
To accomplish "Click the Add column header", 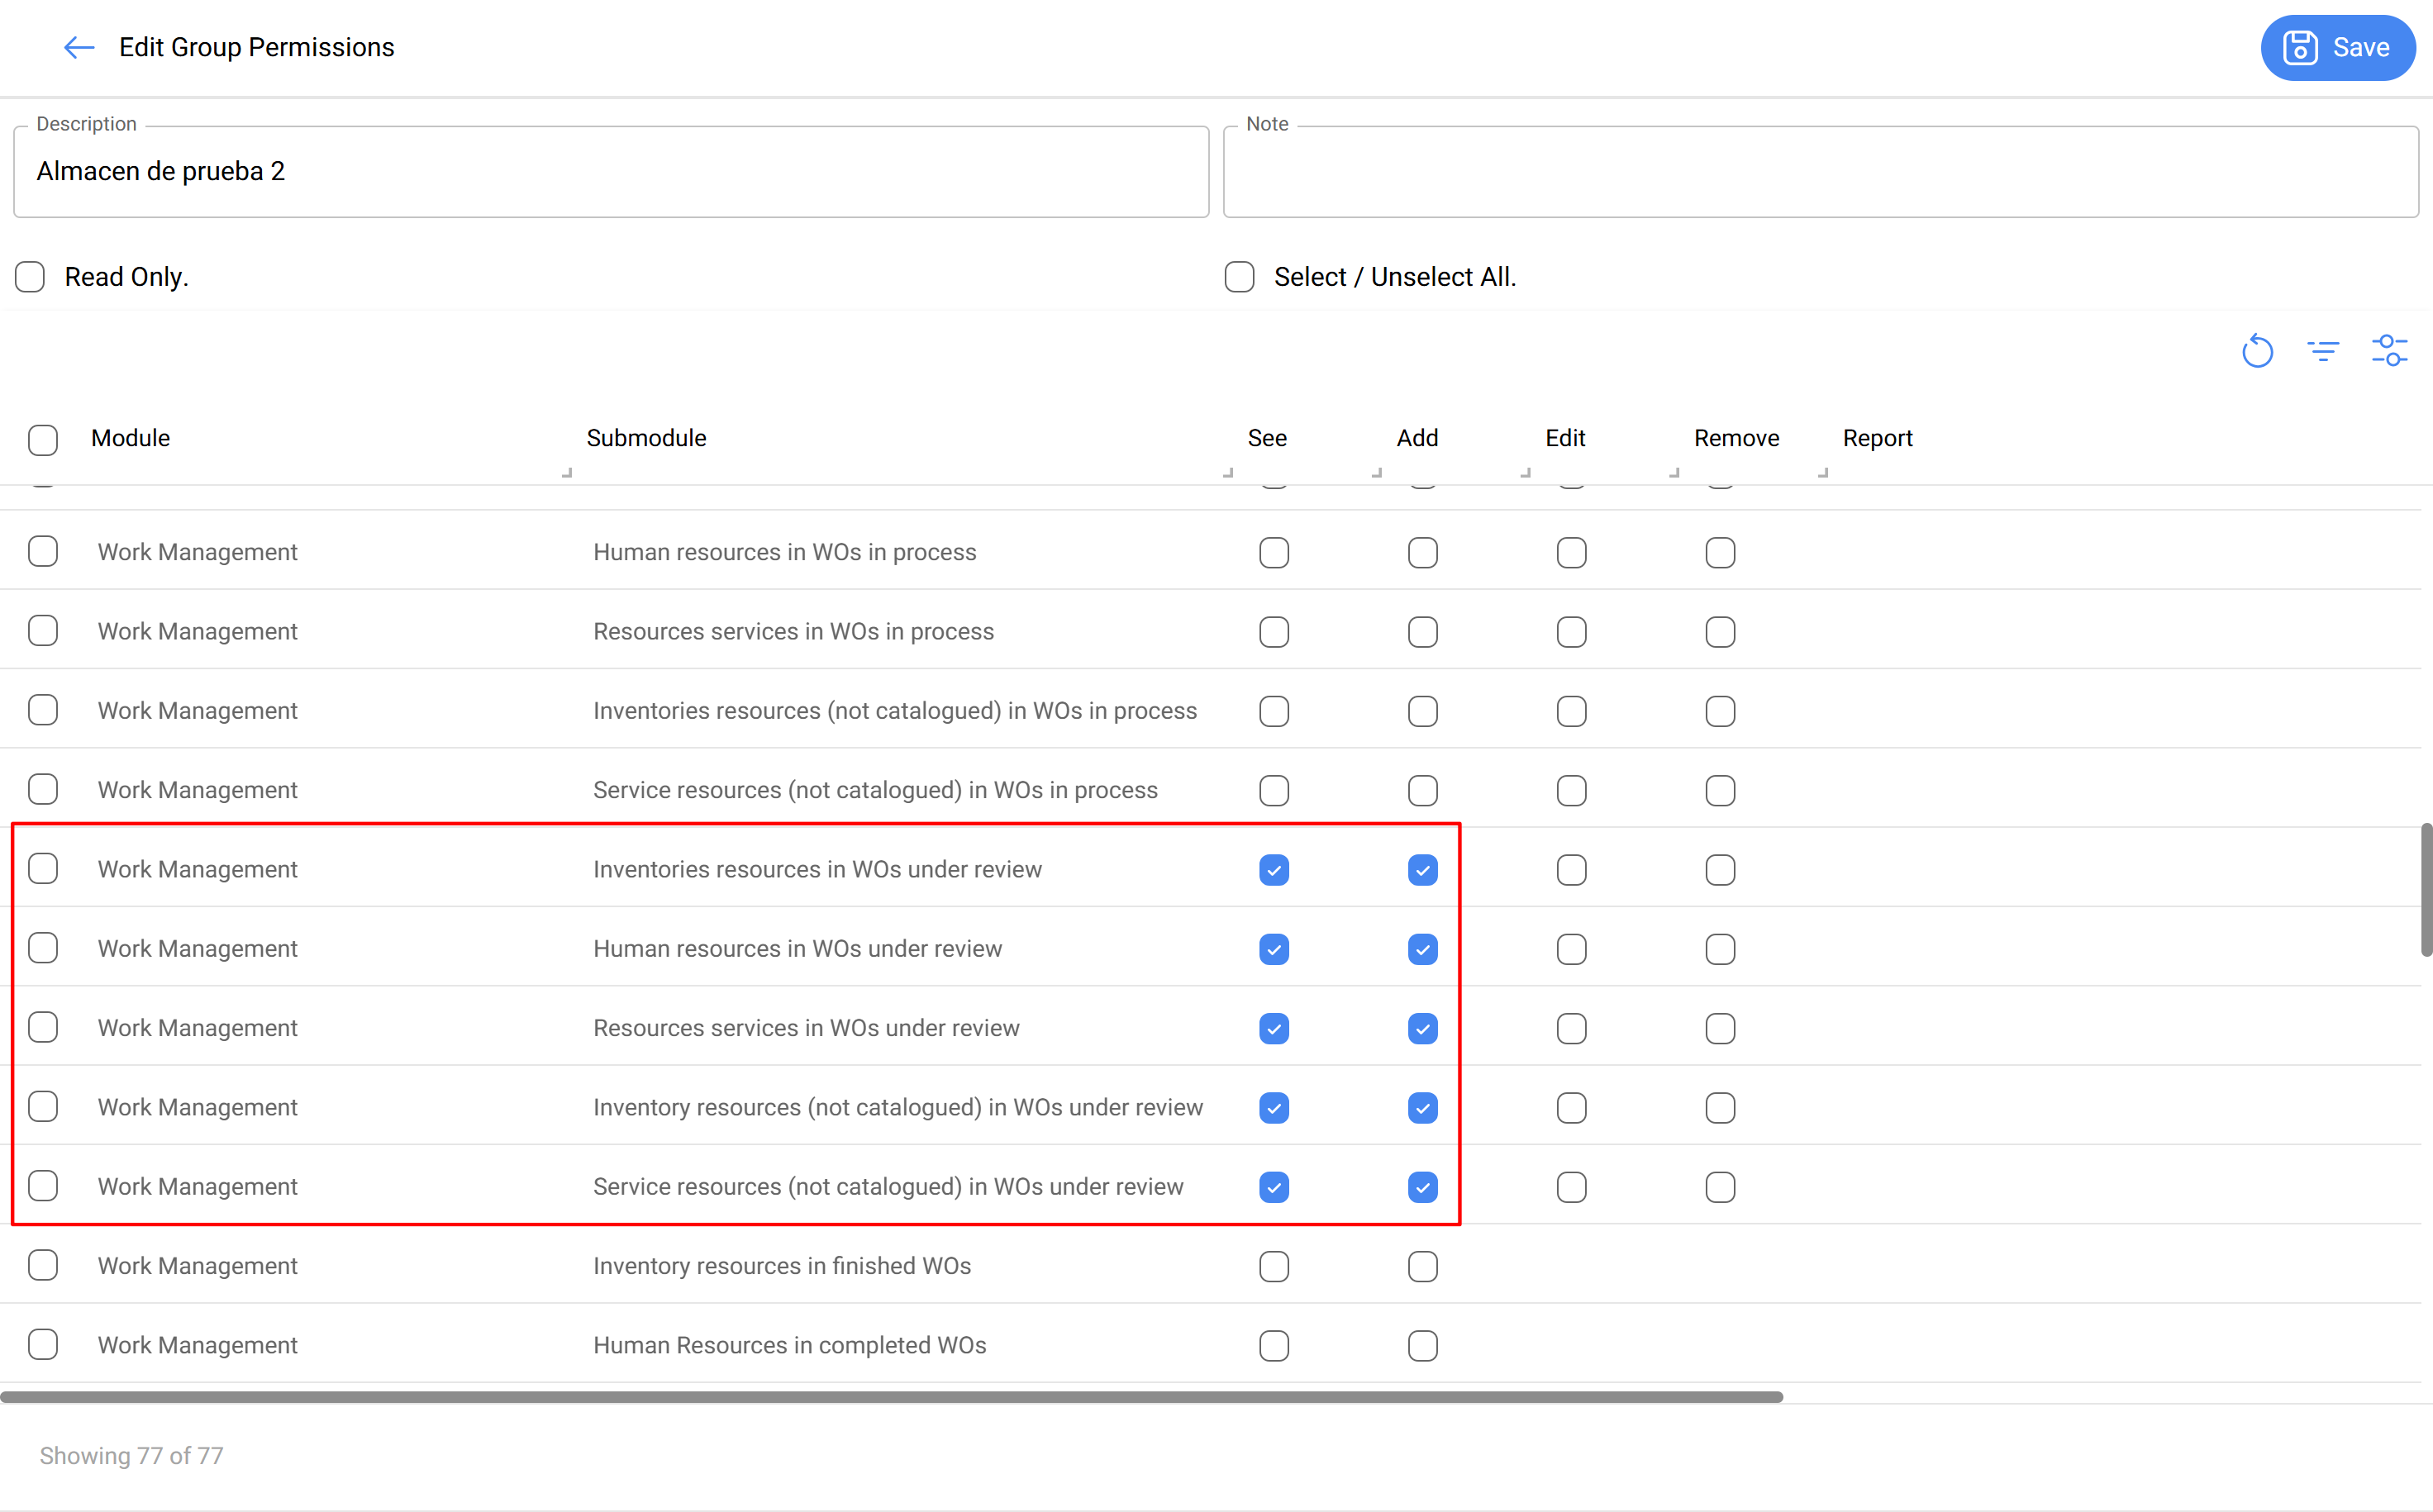I will point(1417,438).
